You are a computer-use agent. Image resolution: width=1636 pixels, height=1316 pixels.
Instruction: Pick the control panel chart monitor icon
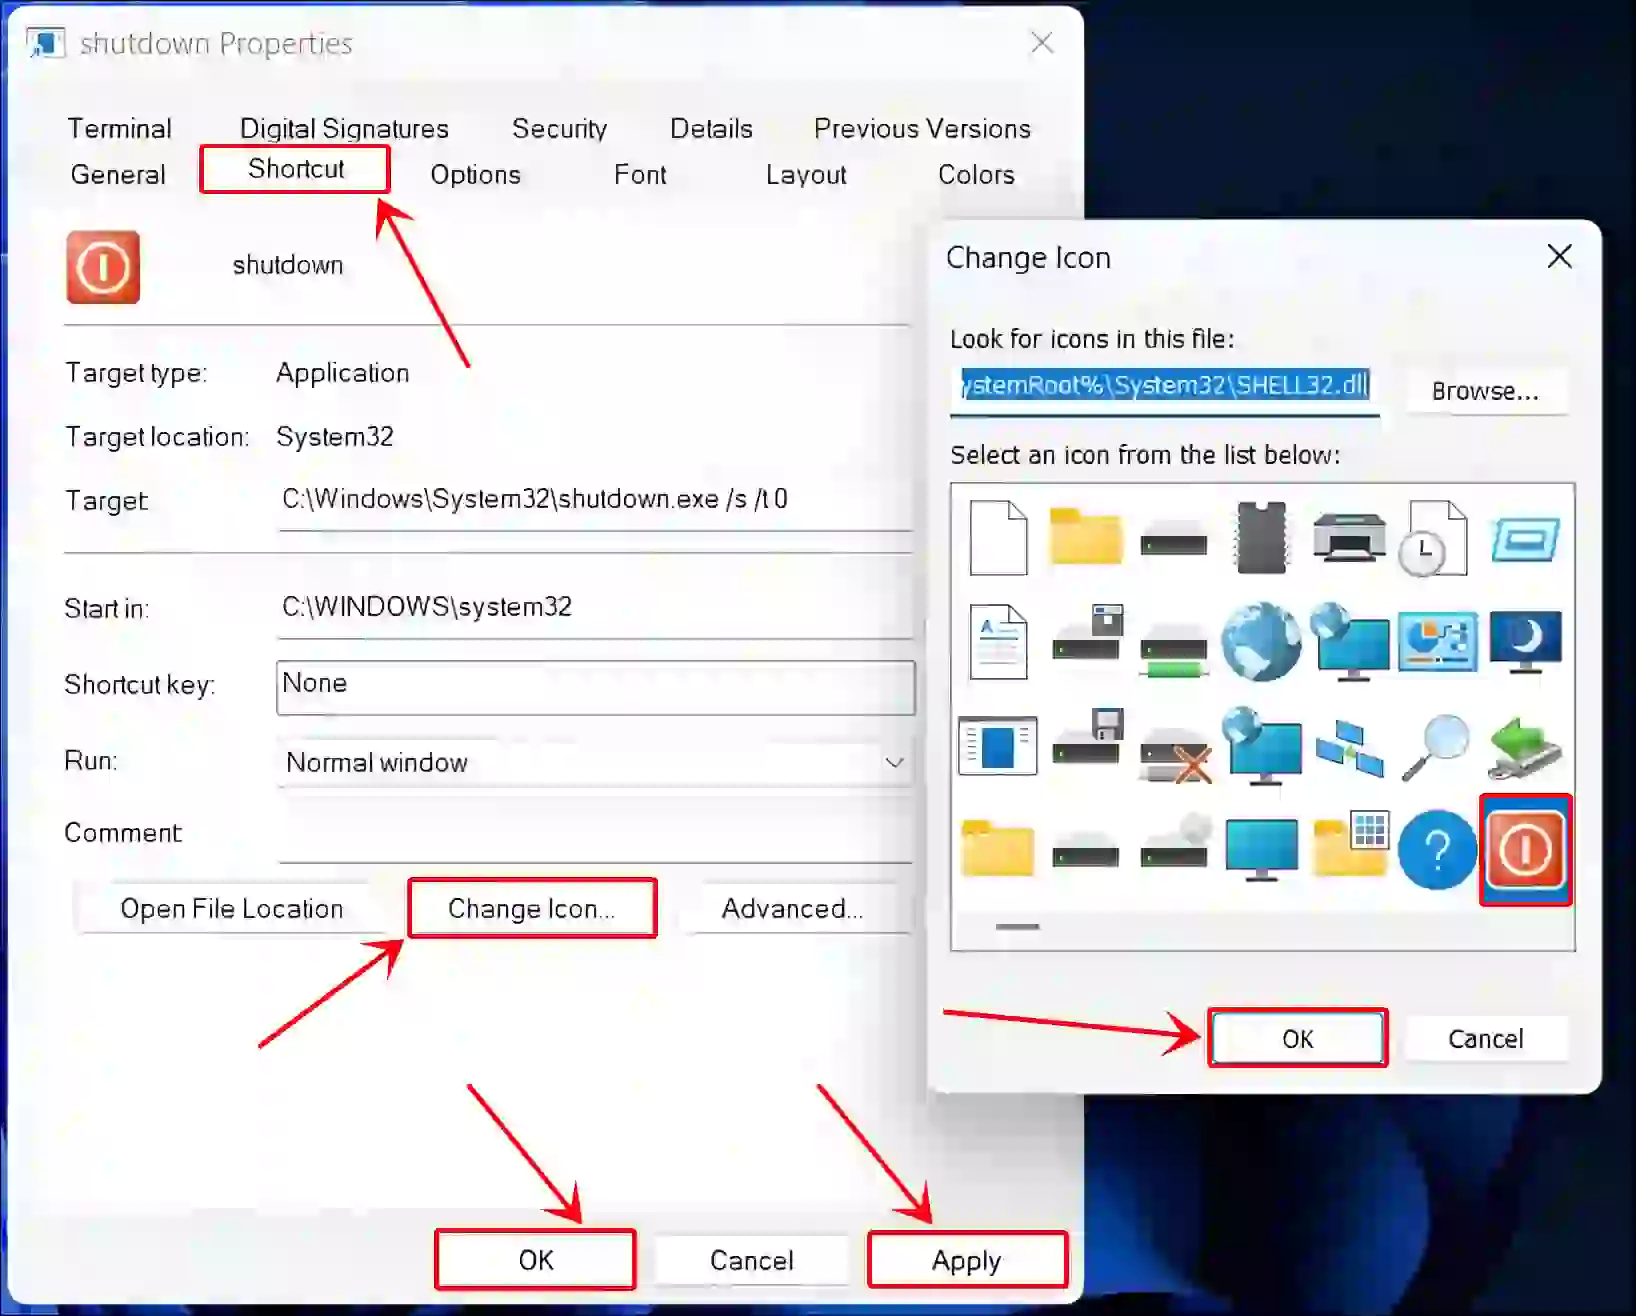click(x=1437, y=642)
